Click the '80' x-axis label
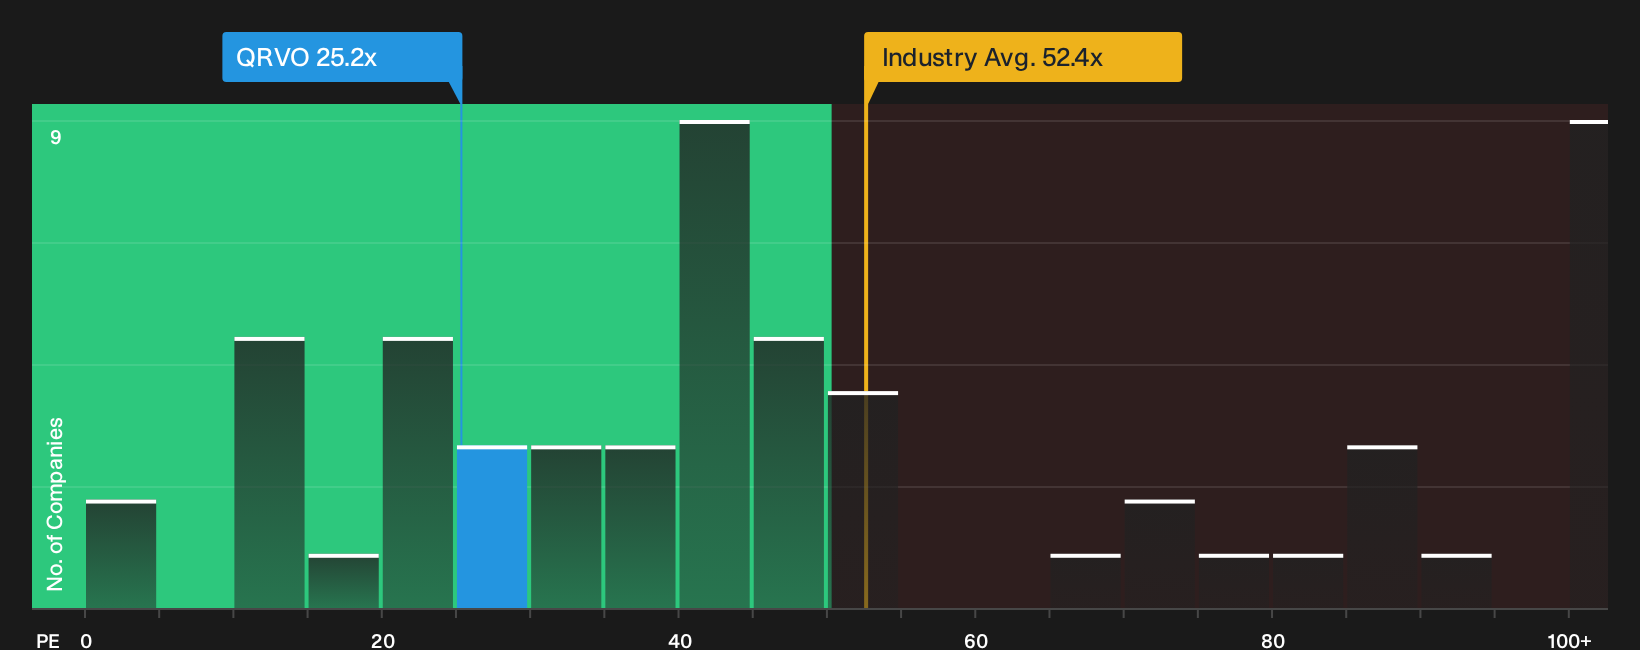The image size is (1640, 650). [x=1273, y=640]
